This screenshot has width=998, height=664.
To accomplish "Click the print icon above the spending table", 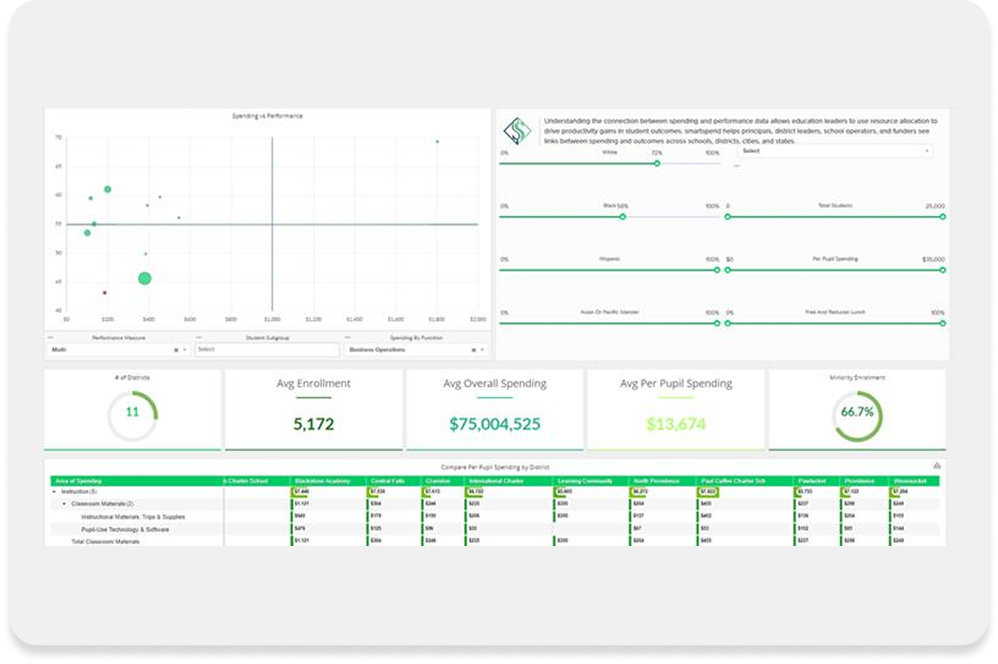I will click(x=936, y=466).
